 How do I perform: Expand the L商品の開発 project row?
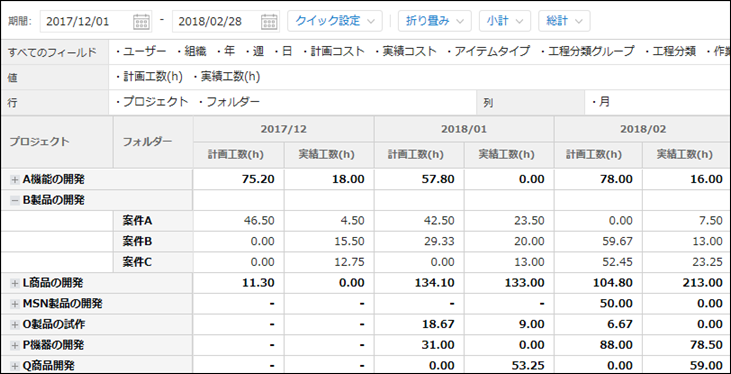point(15,283)
